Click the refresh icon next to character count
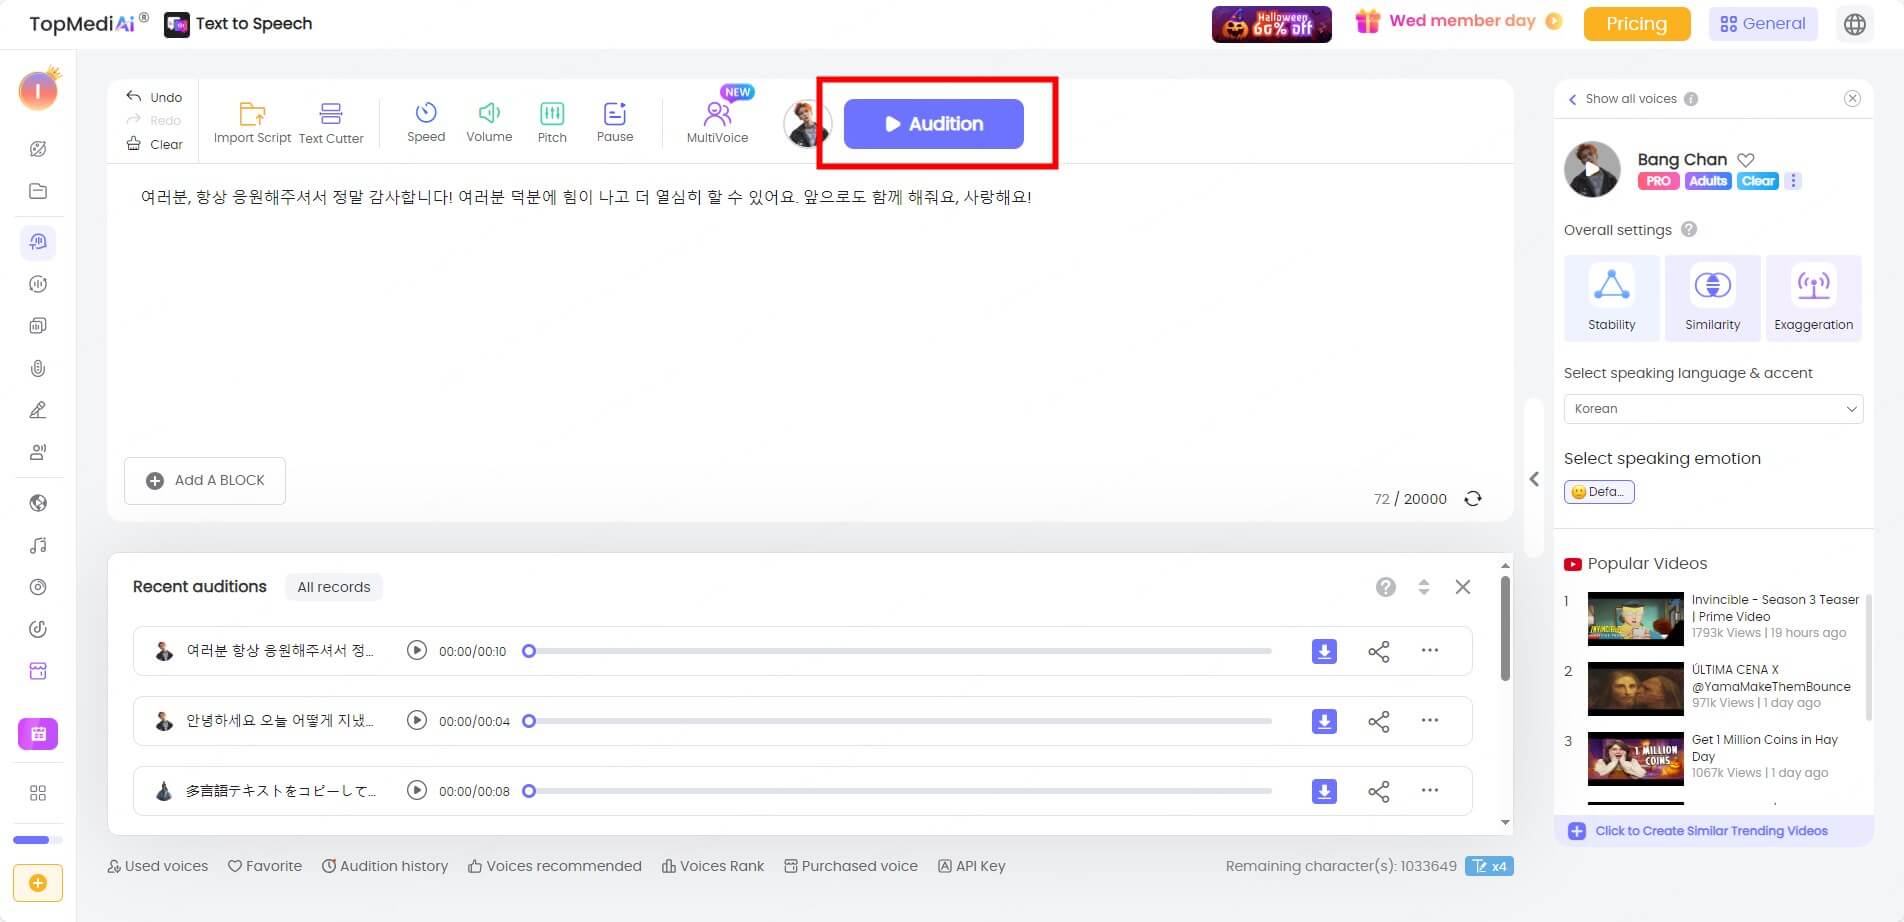This screenshot has height=922, width=1904. point(1473,498)
